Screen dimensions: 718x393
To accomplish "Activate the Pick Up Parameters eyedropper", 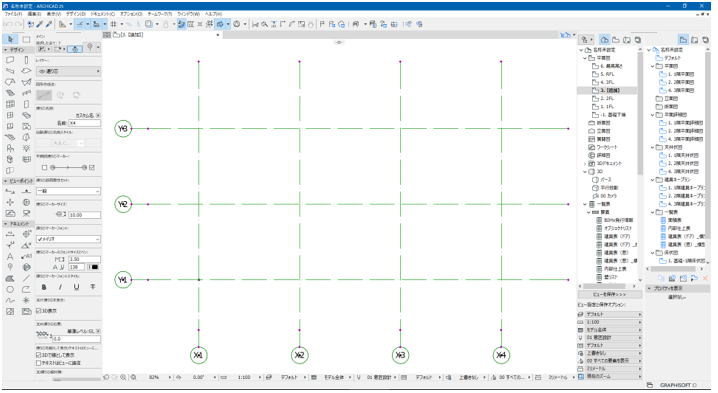I will click(40, 24).
